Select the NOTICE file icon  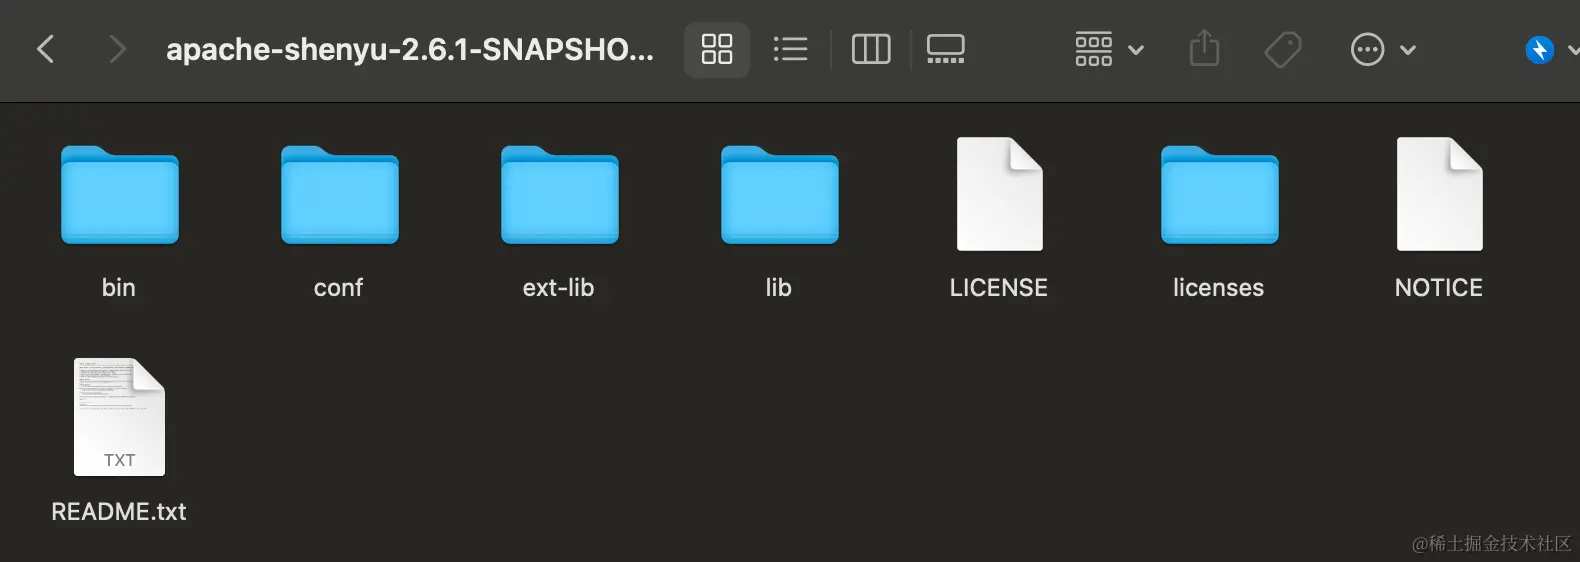click(x=1440, y=194)
